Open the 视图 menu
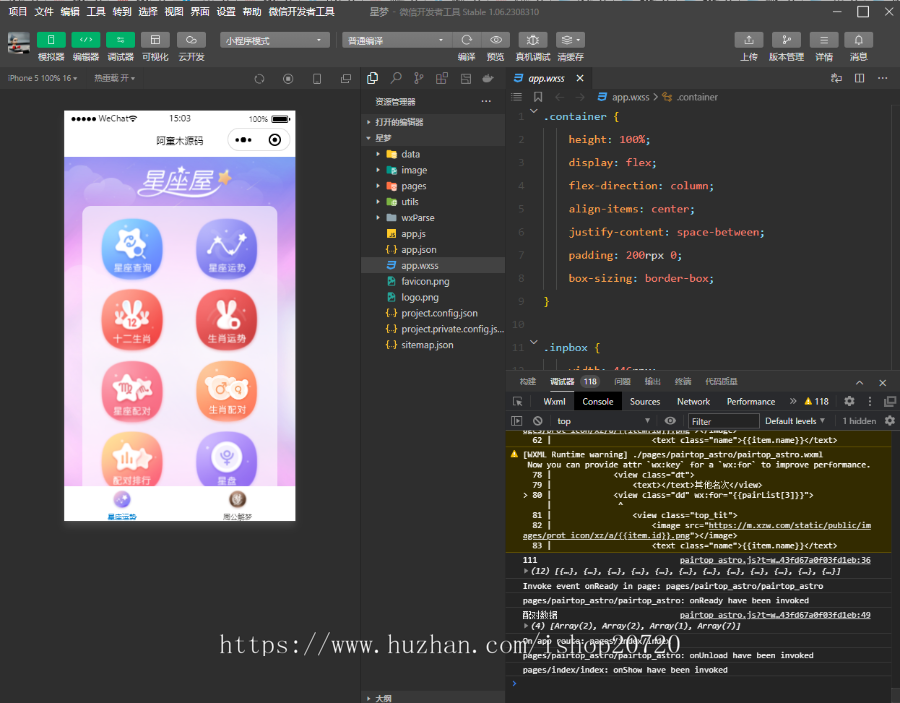This screenshot has height=703, width=900. coord(174,11)
